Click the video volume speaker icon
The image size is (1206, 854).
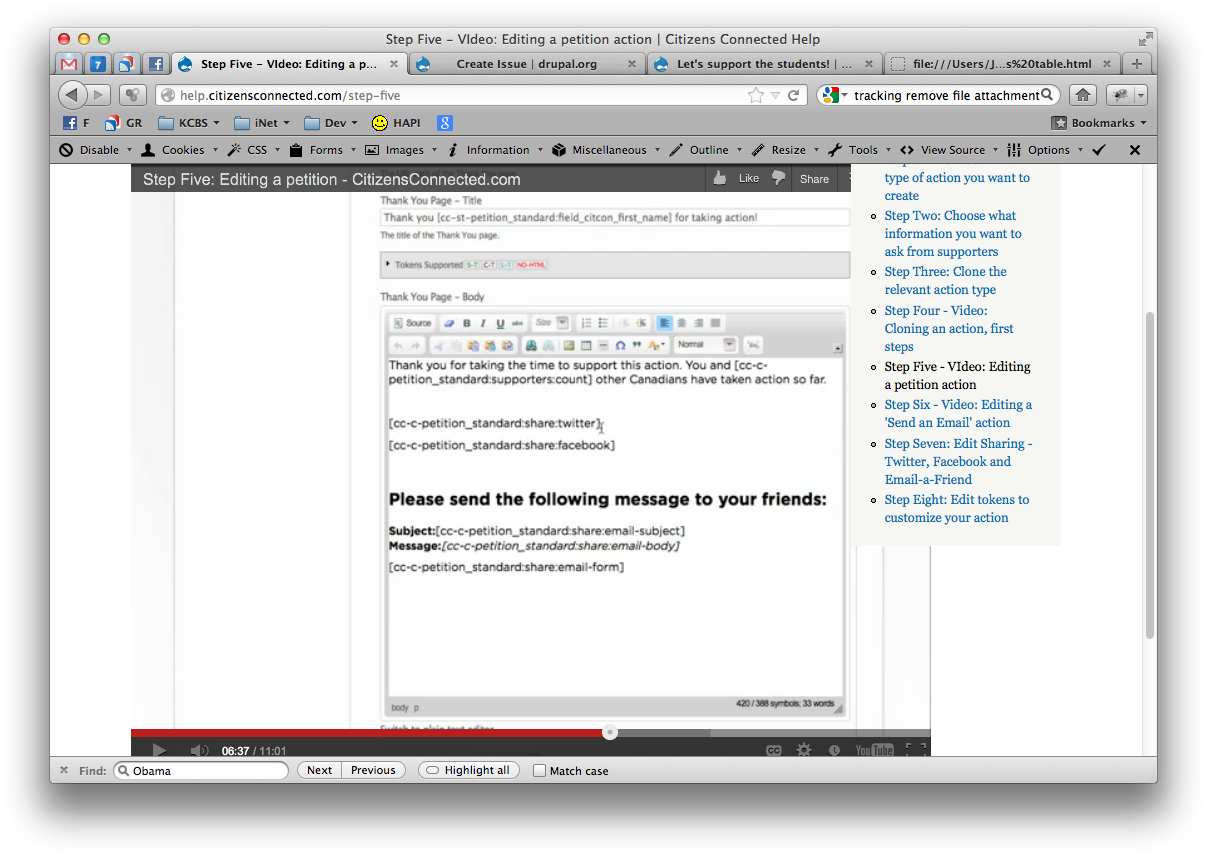tap(199, 750)
